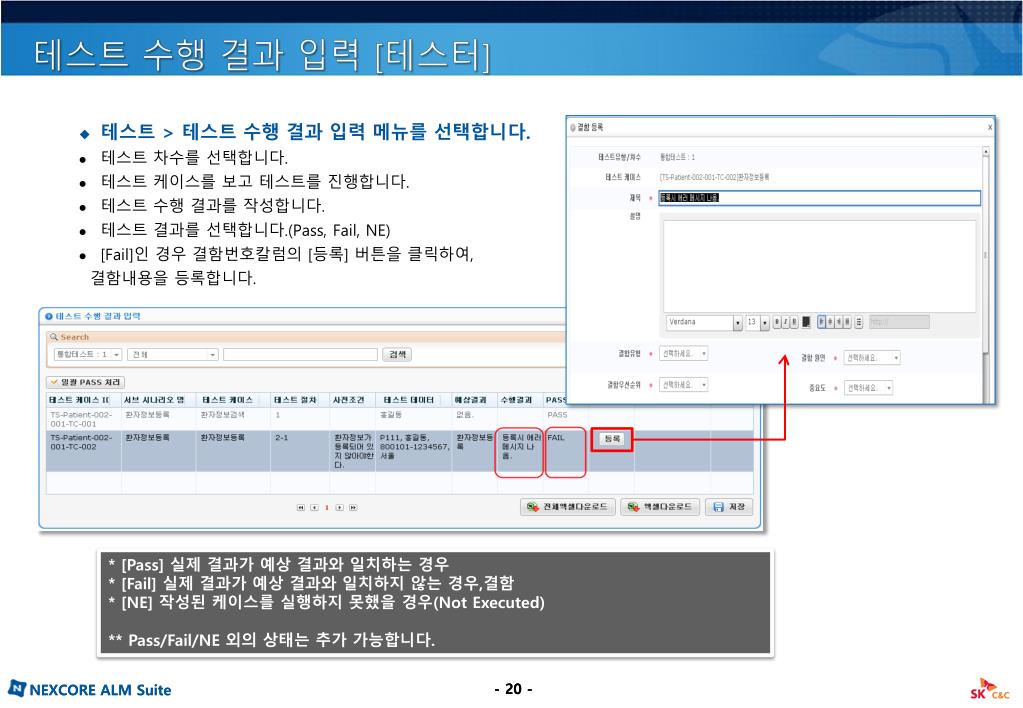Viewport: 1023px width, 708px height.
Task: Expand the 결함우선순위 dropdown
Action: (x=703, y=384)
